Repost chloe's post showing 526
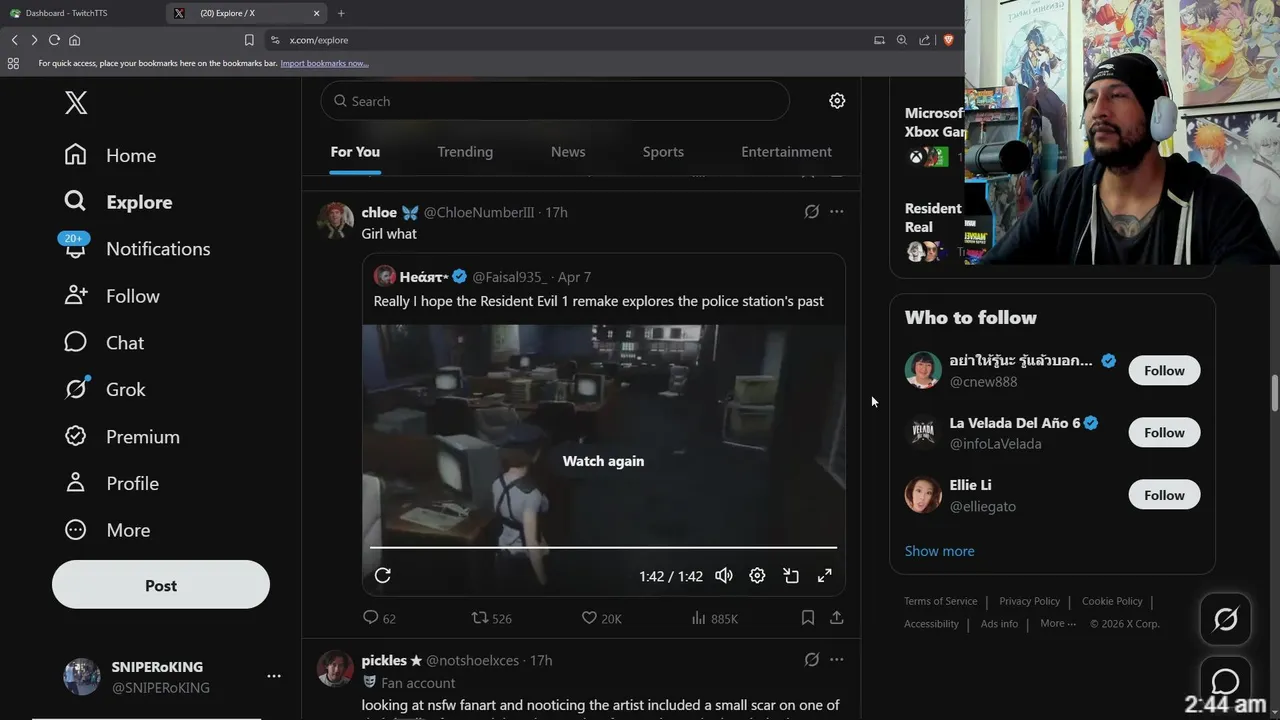The image size is (1280, 720). pyautogui.click(x=491, y=618)
